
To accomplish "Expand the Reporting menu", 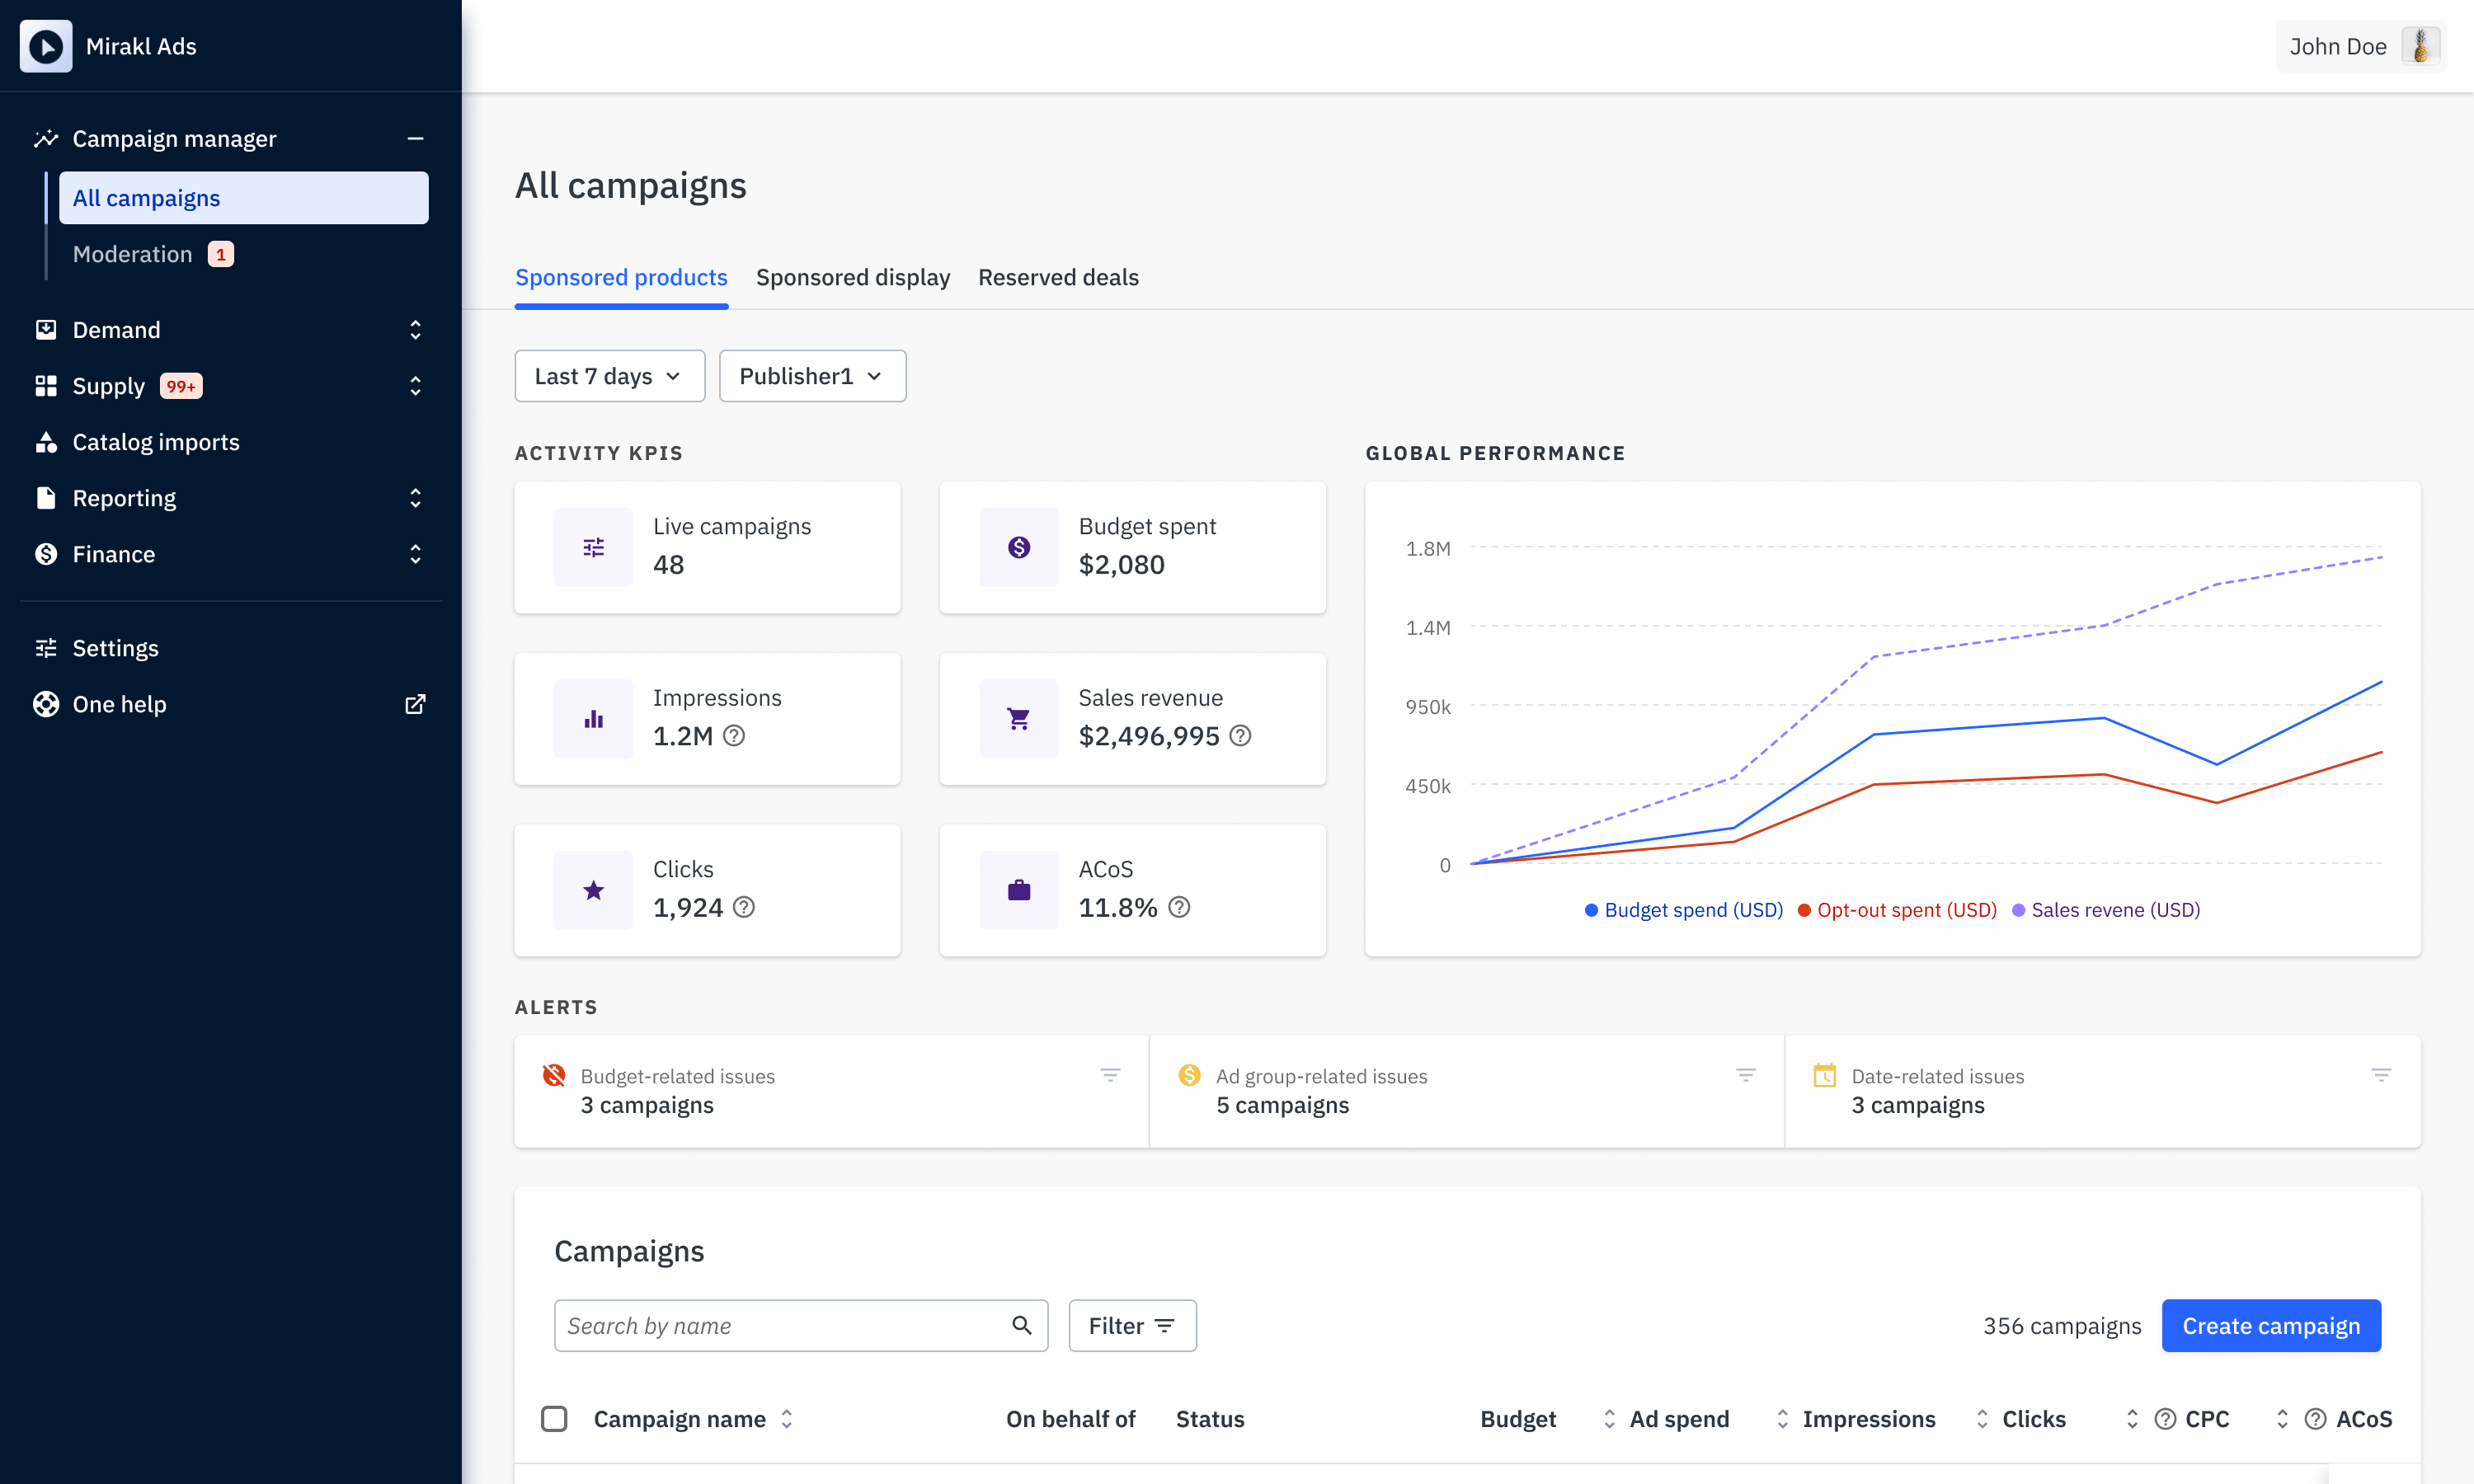I will [x=415, y=498].
